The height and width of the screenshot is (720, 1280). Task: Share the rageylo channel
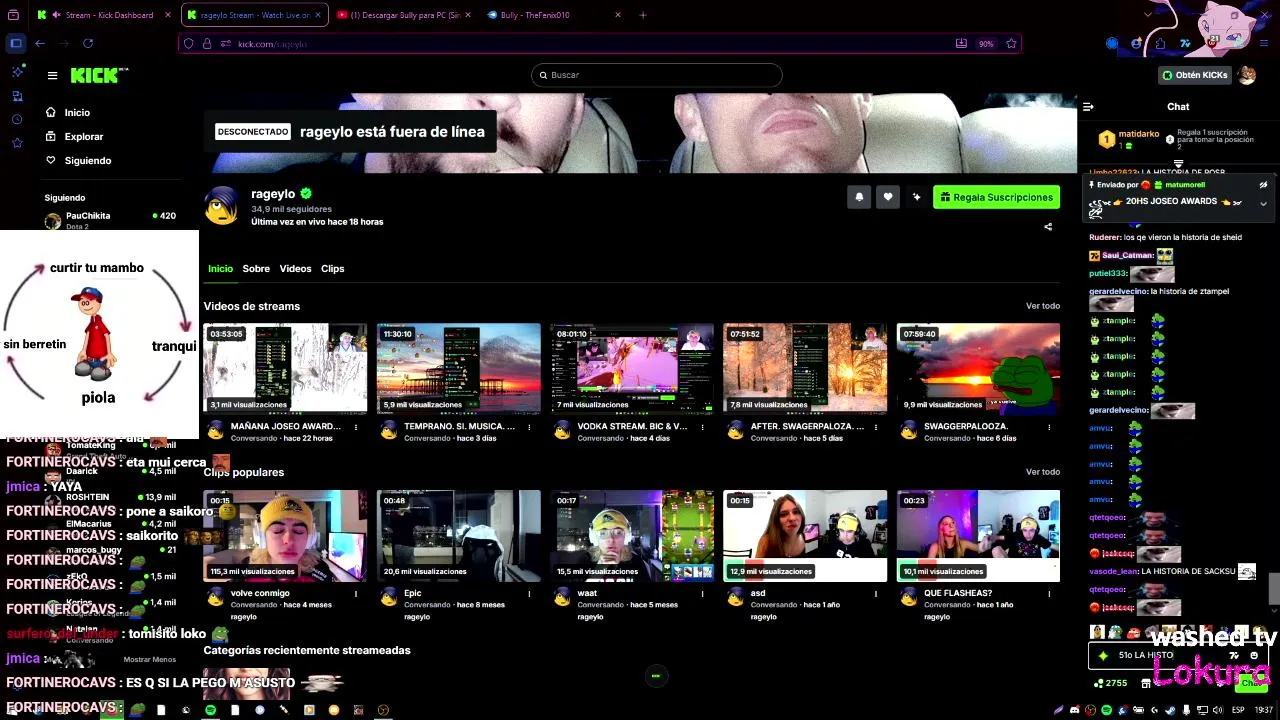pyautogui.click(x=1048, y=227)
